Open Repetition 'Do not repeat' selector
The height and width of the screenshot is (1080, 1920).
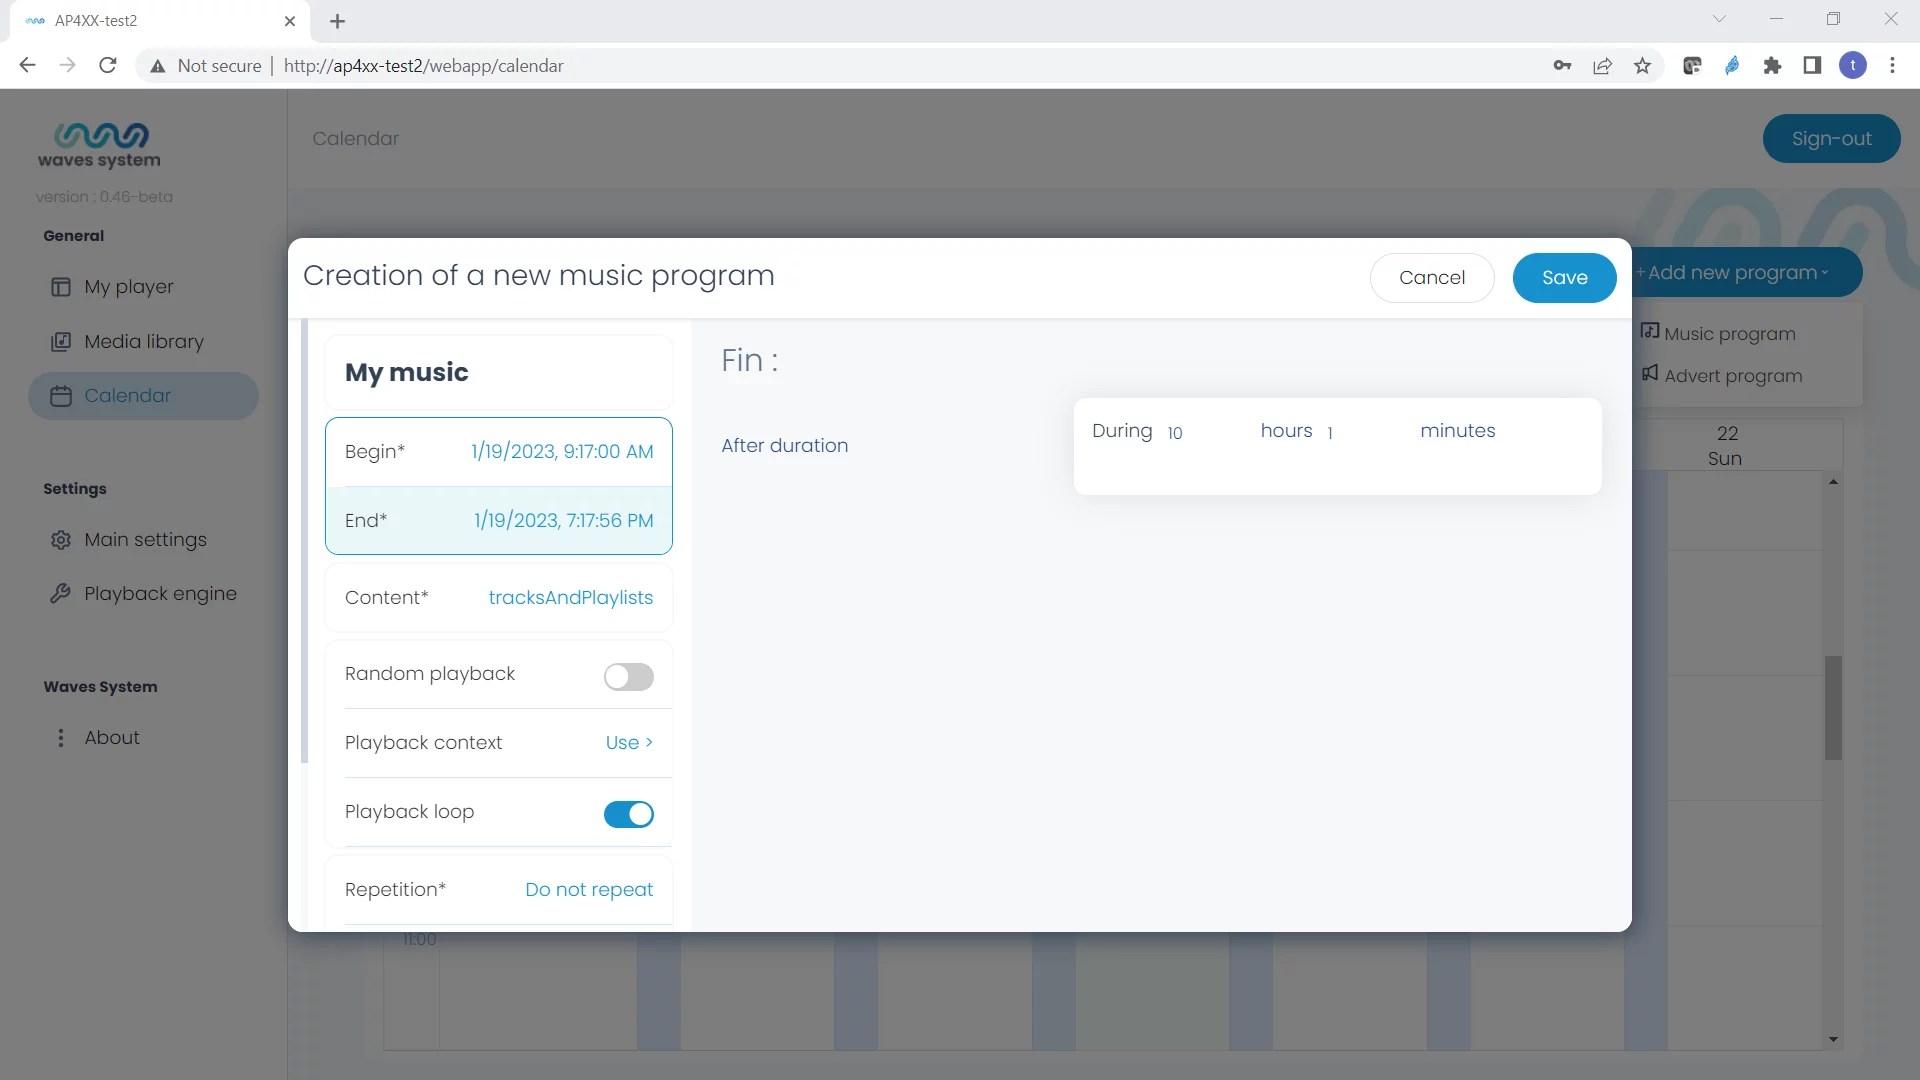click(x=588, y=890)
